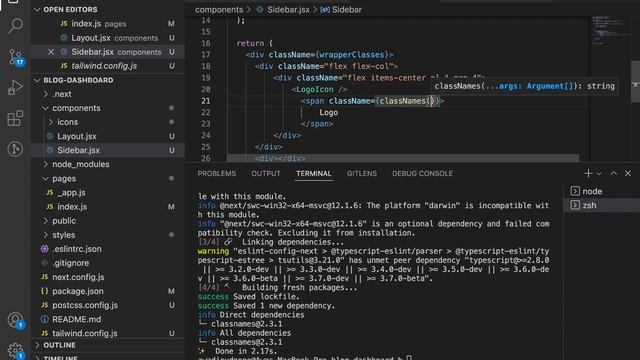Image resolution: width=640 pixels, height=360 pixels.
Task: Click the editor minimap preview
Action: [x=610, y=31]
